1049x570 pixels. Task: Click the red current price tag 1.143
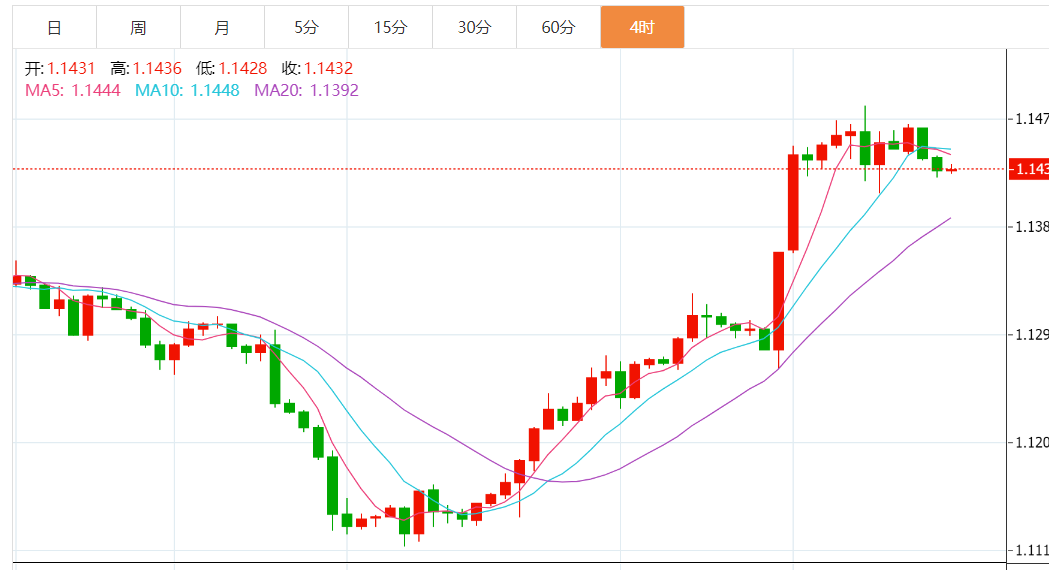click(x=1029, y=169)
